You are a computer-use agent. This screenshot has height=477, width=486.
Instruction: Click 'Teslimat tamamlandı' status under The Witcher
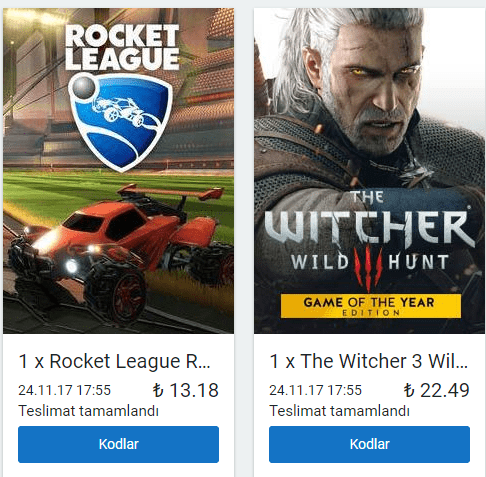[339, 411]
